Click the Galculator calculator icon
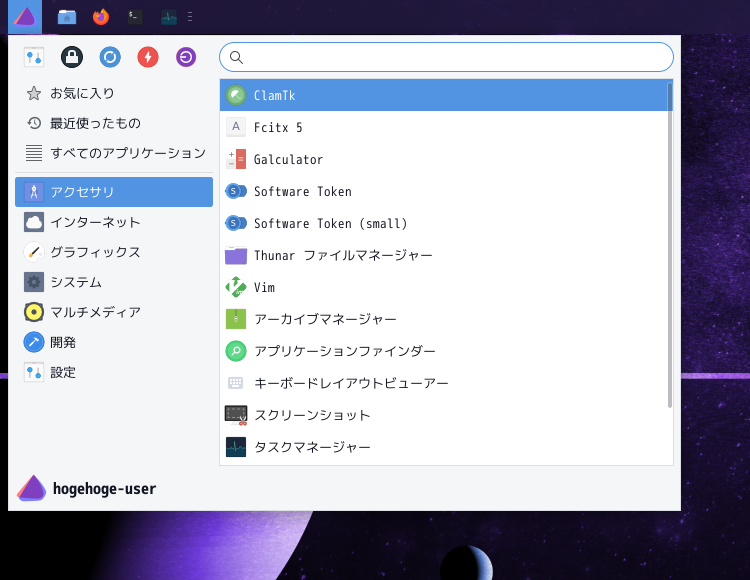Viewport: 750px width, 580px height. [236, 159]
